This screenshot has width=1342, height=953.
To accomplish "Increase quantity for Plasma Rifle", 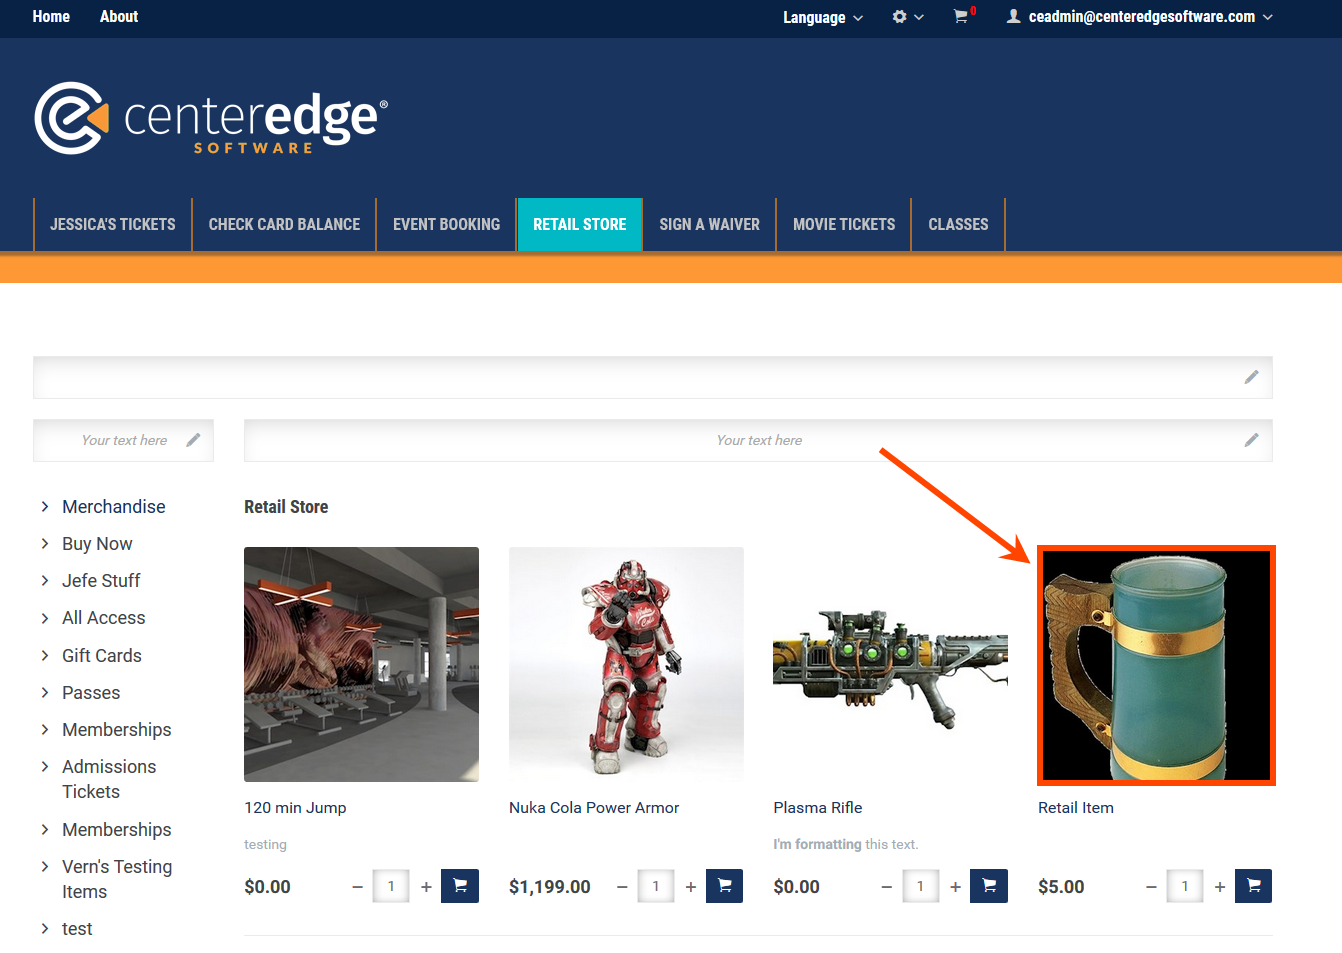I will point(955,887).
